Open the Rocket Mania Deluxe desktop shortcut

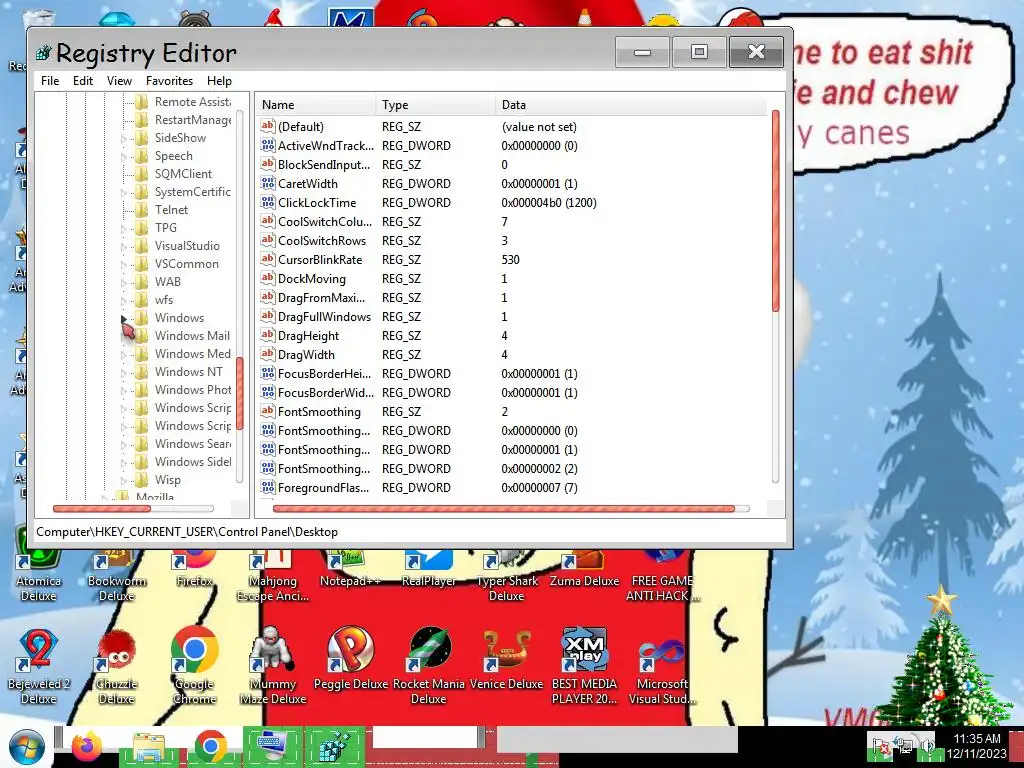[428, 666]
